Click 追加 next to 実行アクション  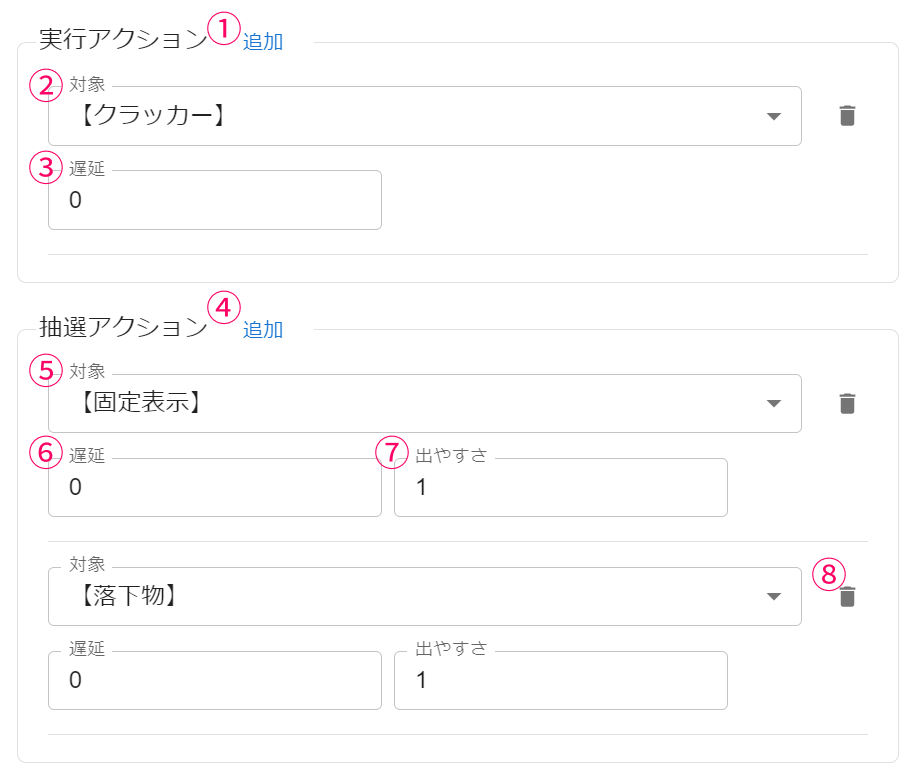click(263, 42)
